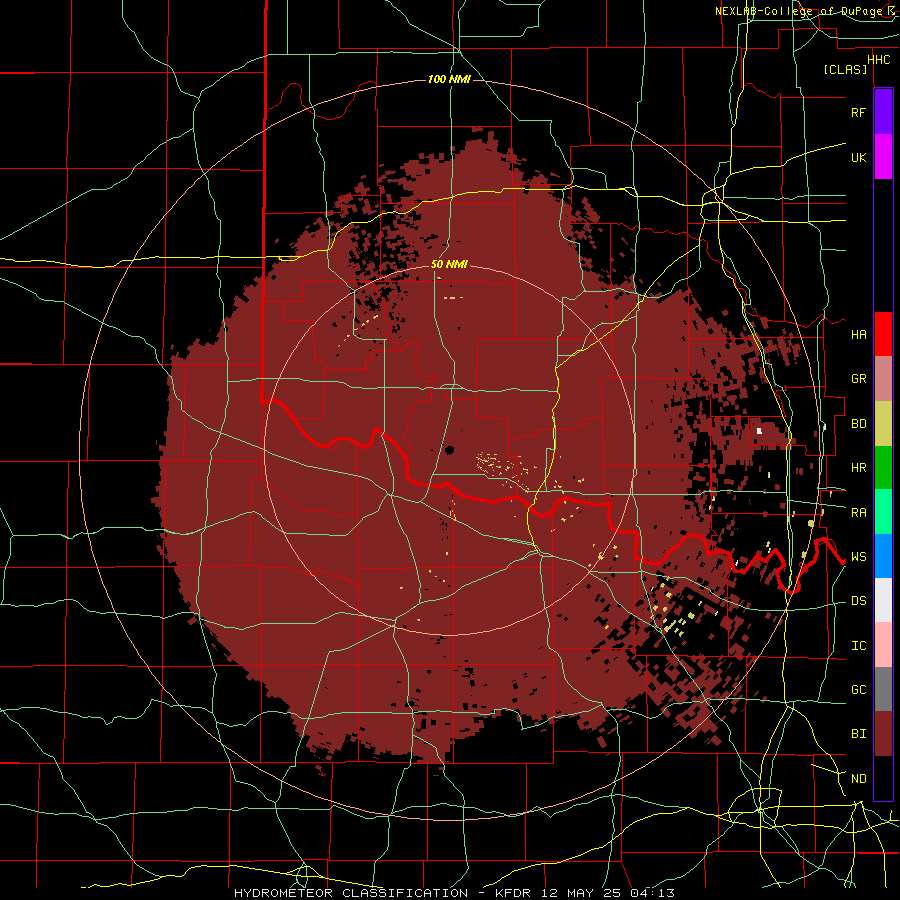Click the DS legend label
Viewport: 900px width, 900px height.
click(x=858, y=600)
